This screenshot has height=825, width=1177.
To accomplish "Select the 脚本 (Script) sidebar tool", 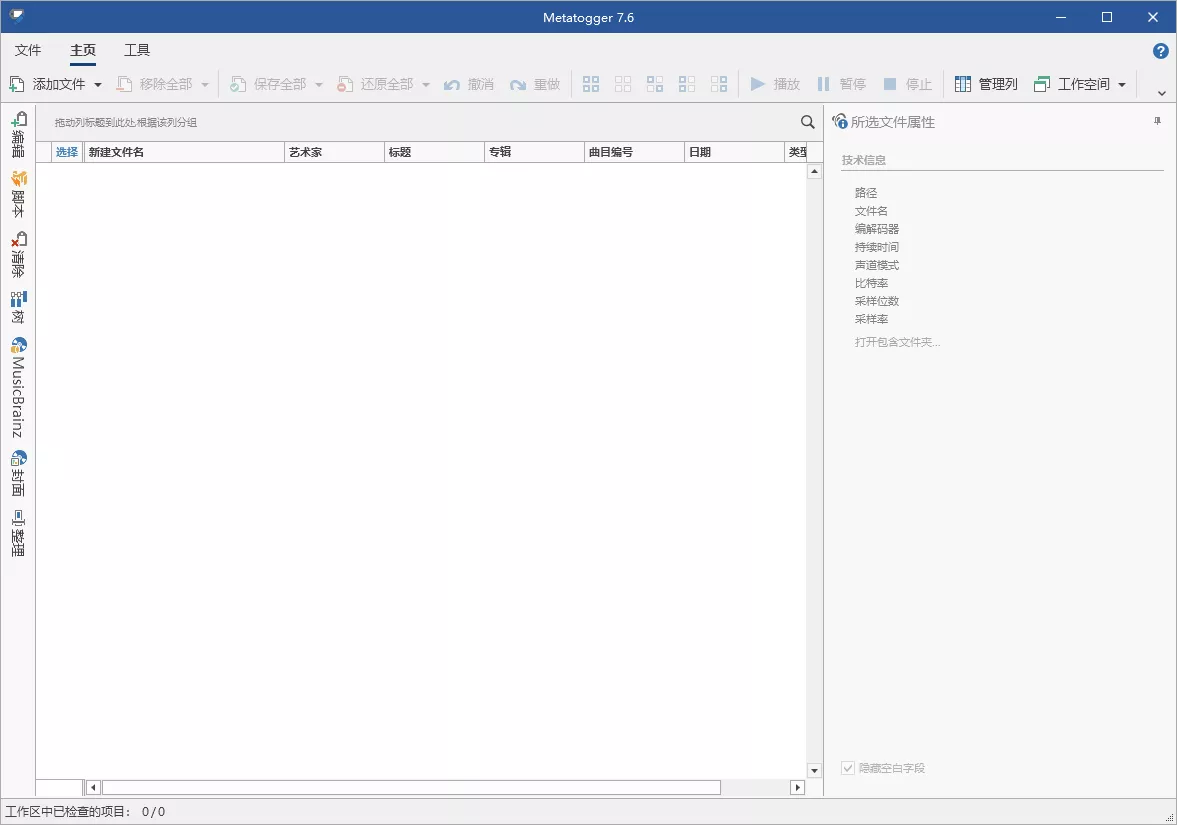I will pos(17,191).
